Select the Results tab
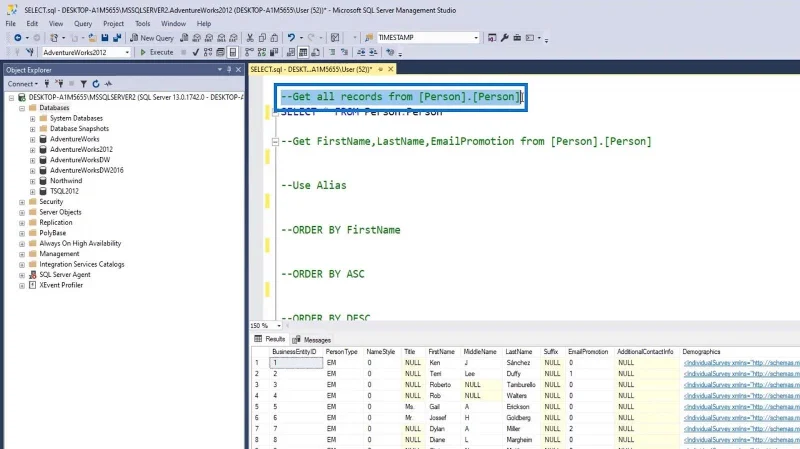The height and width of the screenshot is (449, 800). tap(270, 339)
